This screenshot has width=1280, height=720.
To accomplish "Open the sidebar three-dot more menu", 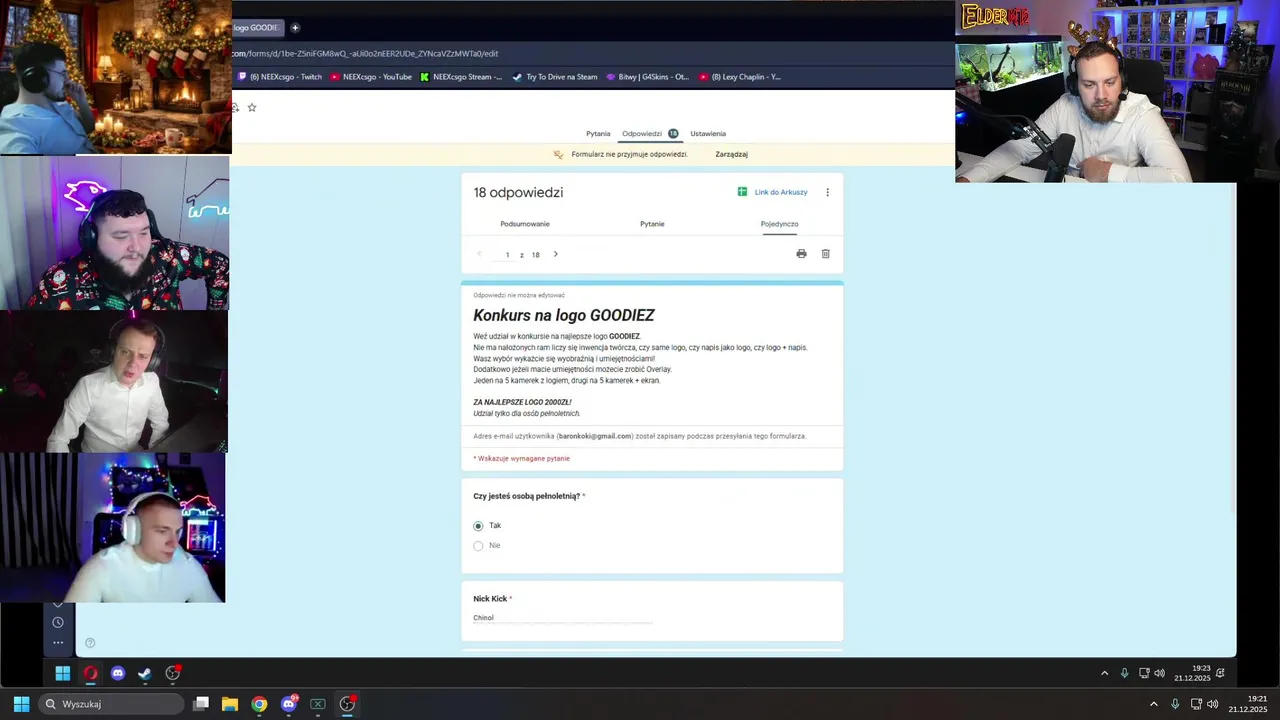I will (58, 642).
